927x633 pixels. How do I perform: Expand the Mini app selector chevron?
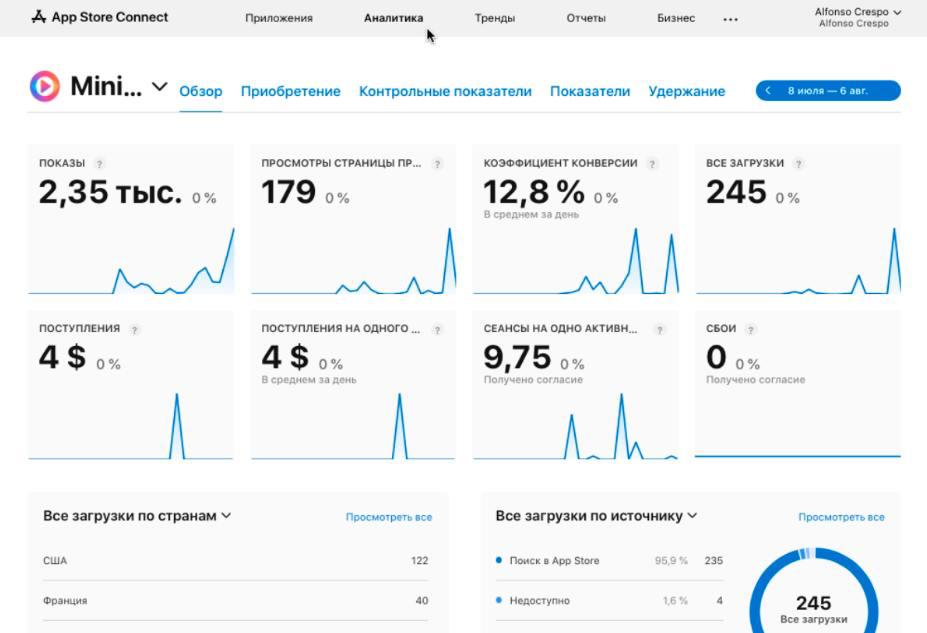pos(159,87)
